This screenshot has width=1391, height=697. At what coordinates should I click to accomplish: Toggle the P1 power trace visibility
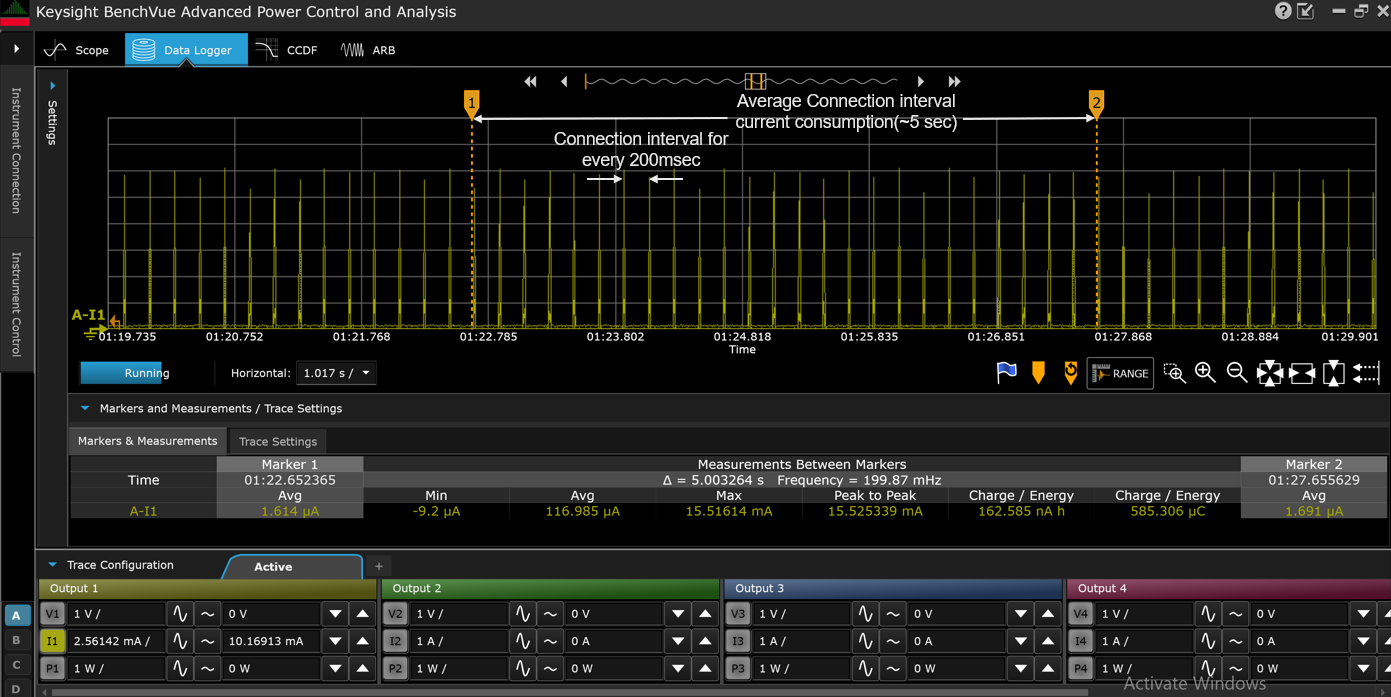tap(52, 668)
